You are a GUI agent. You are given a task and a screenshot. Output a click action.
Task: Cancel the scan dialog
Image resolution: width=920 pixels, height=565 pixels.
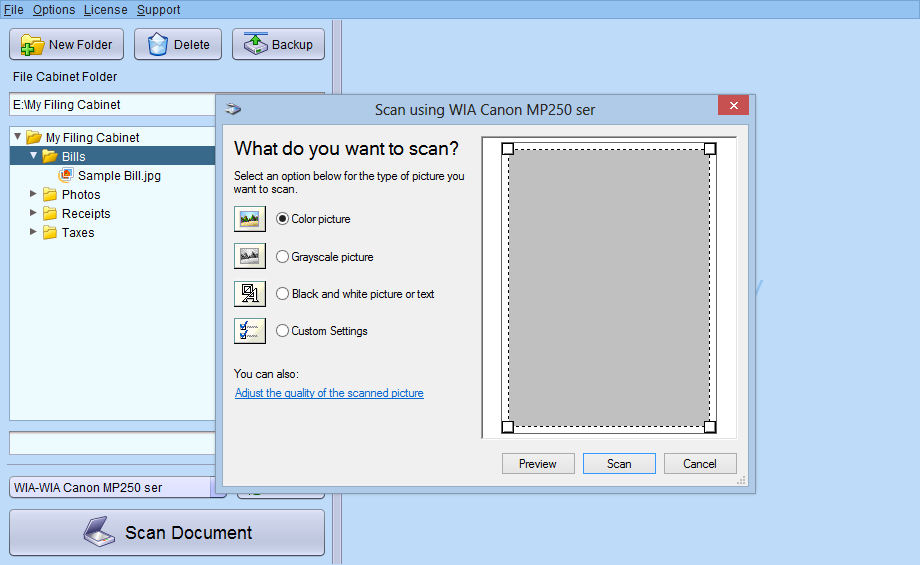tap(700, 463)
